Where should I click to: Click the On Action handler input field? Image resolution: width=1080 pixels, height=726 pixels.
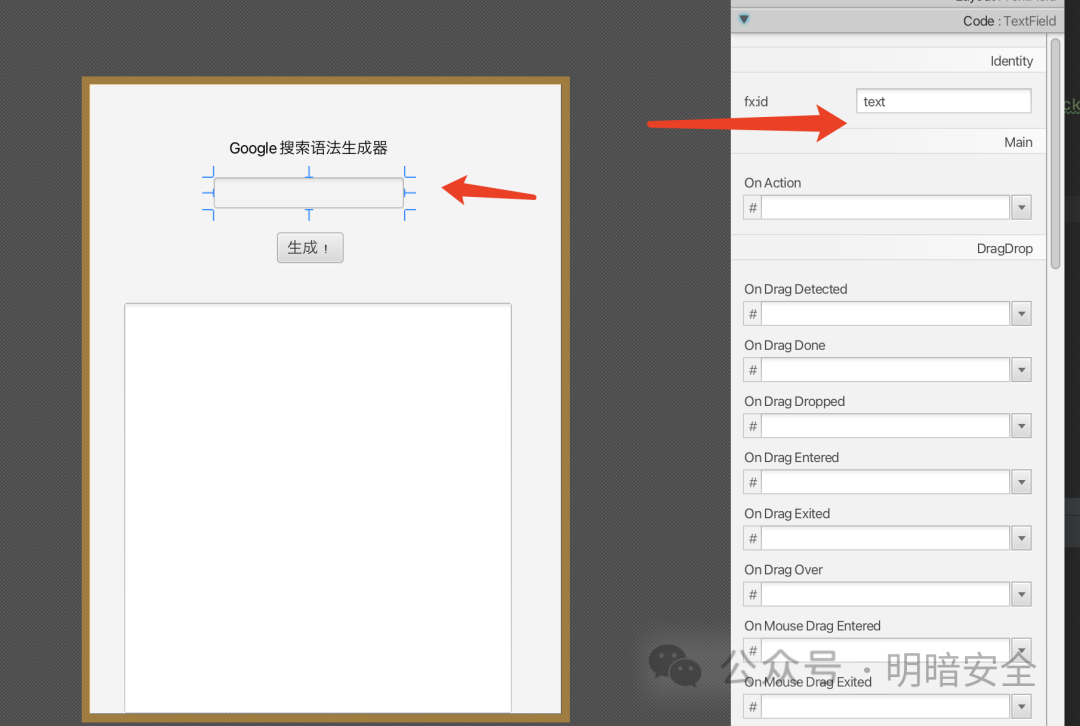pos(885,207)
